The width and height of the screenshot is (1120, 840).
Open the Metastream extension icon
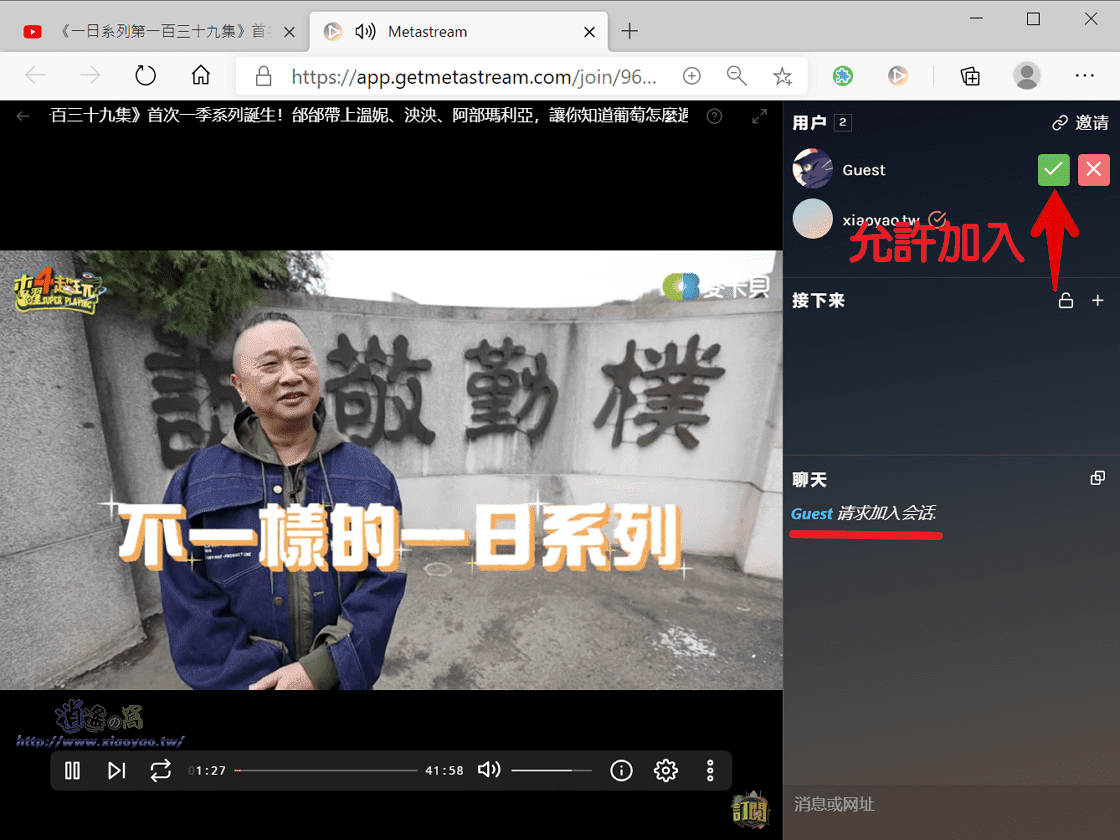(898, 76)
